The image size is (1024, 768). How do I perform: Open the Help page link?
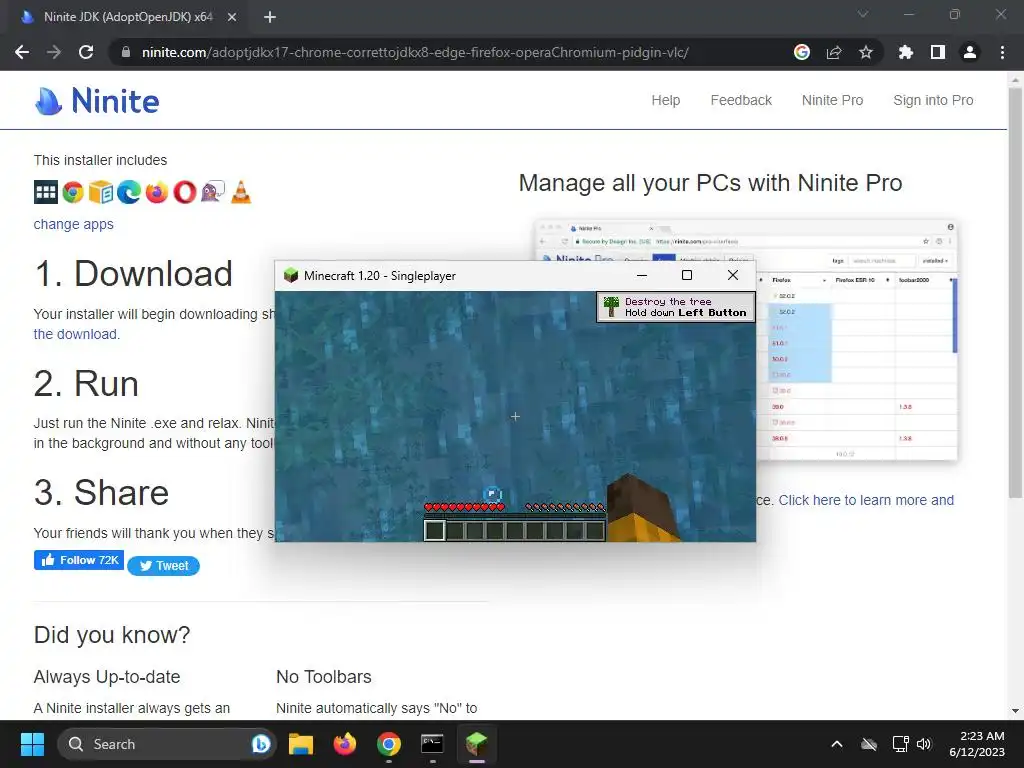click(665, 101)
